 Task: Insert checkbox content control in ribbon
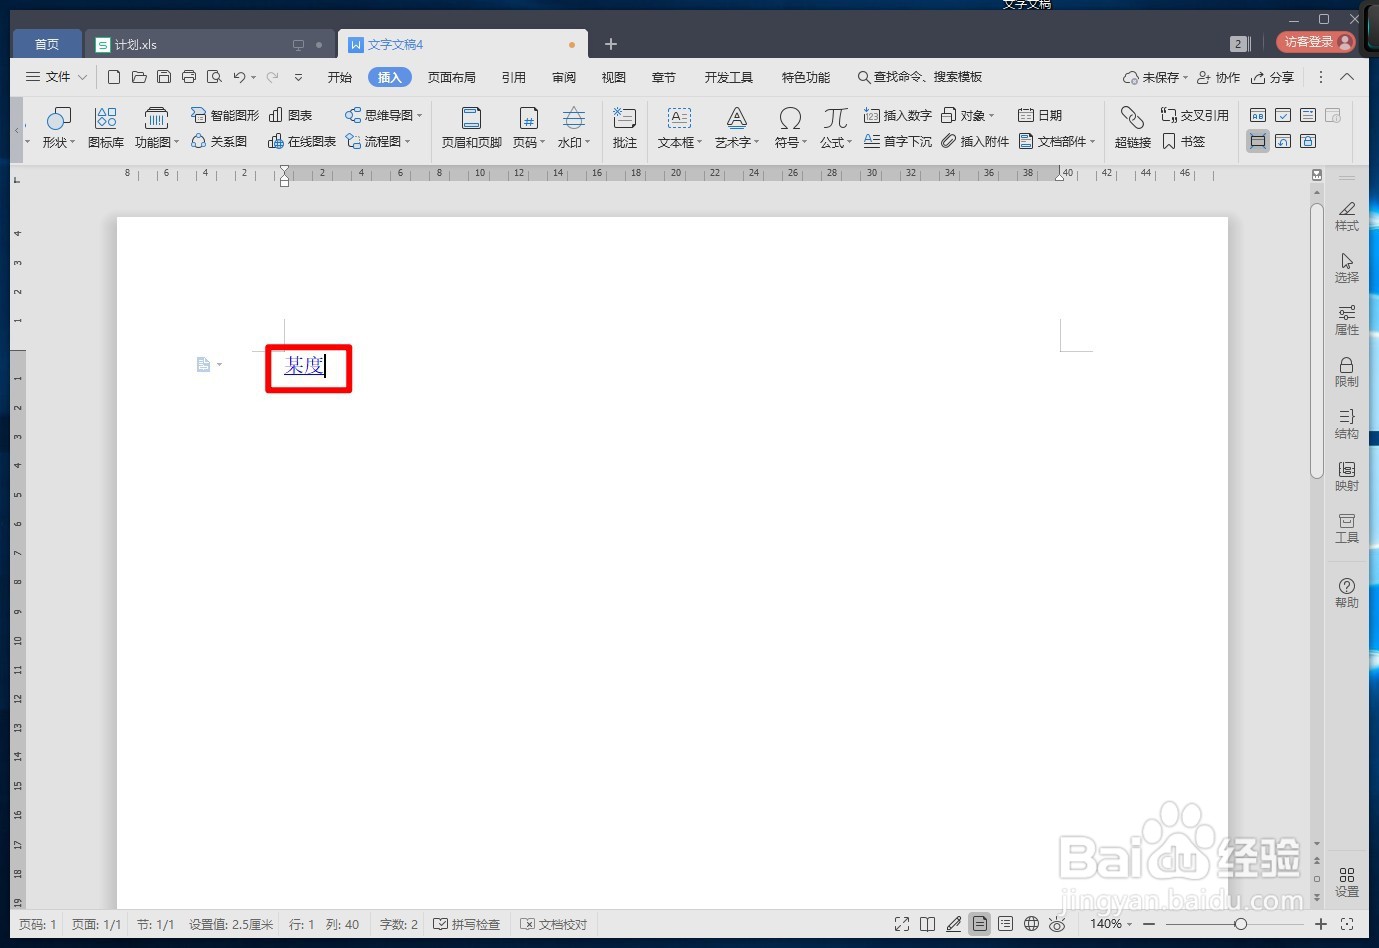tap(1283, 115)
